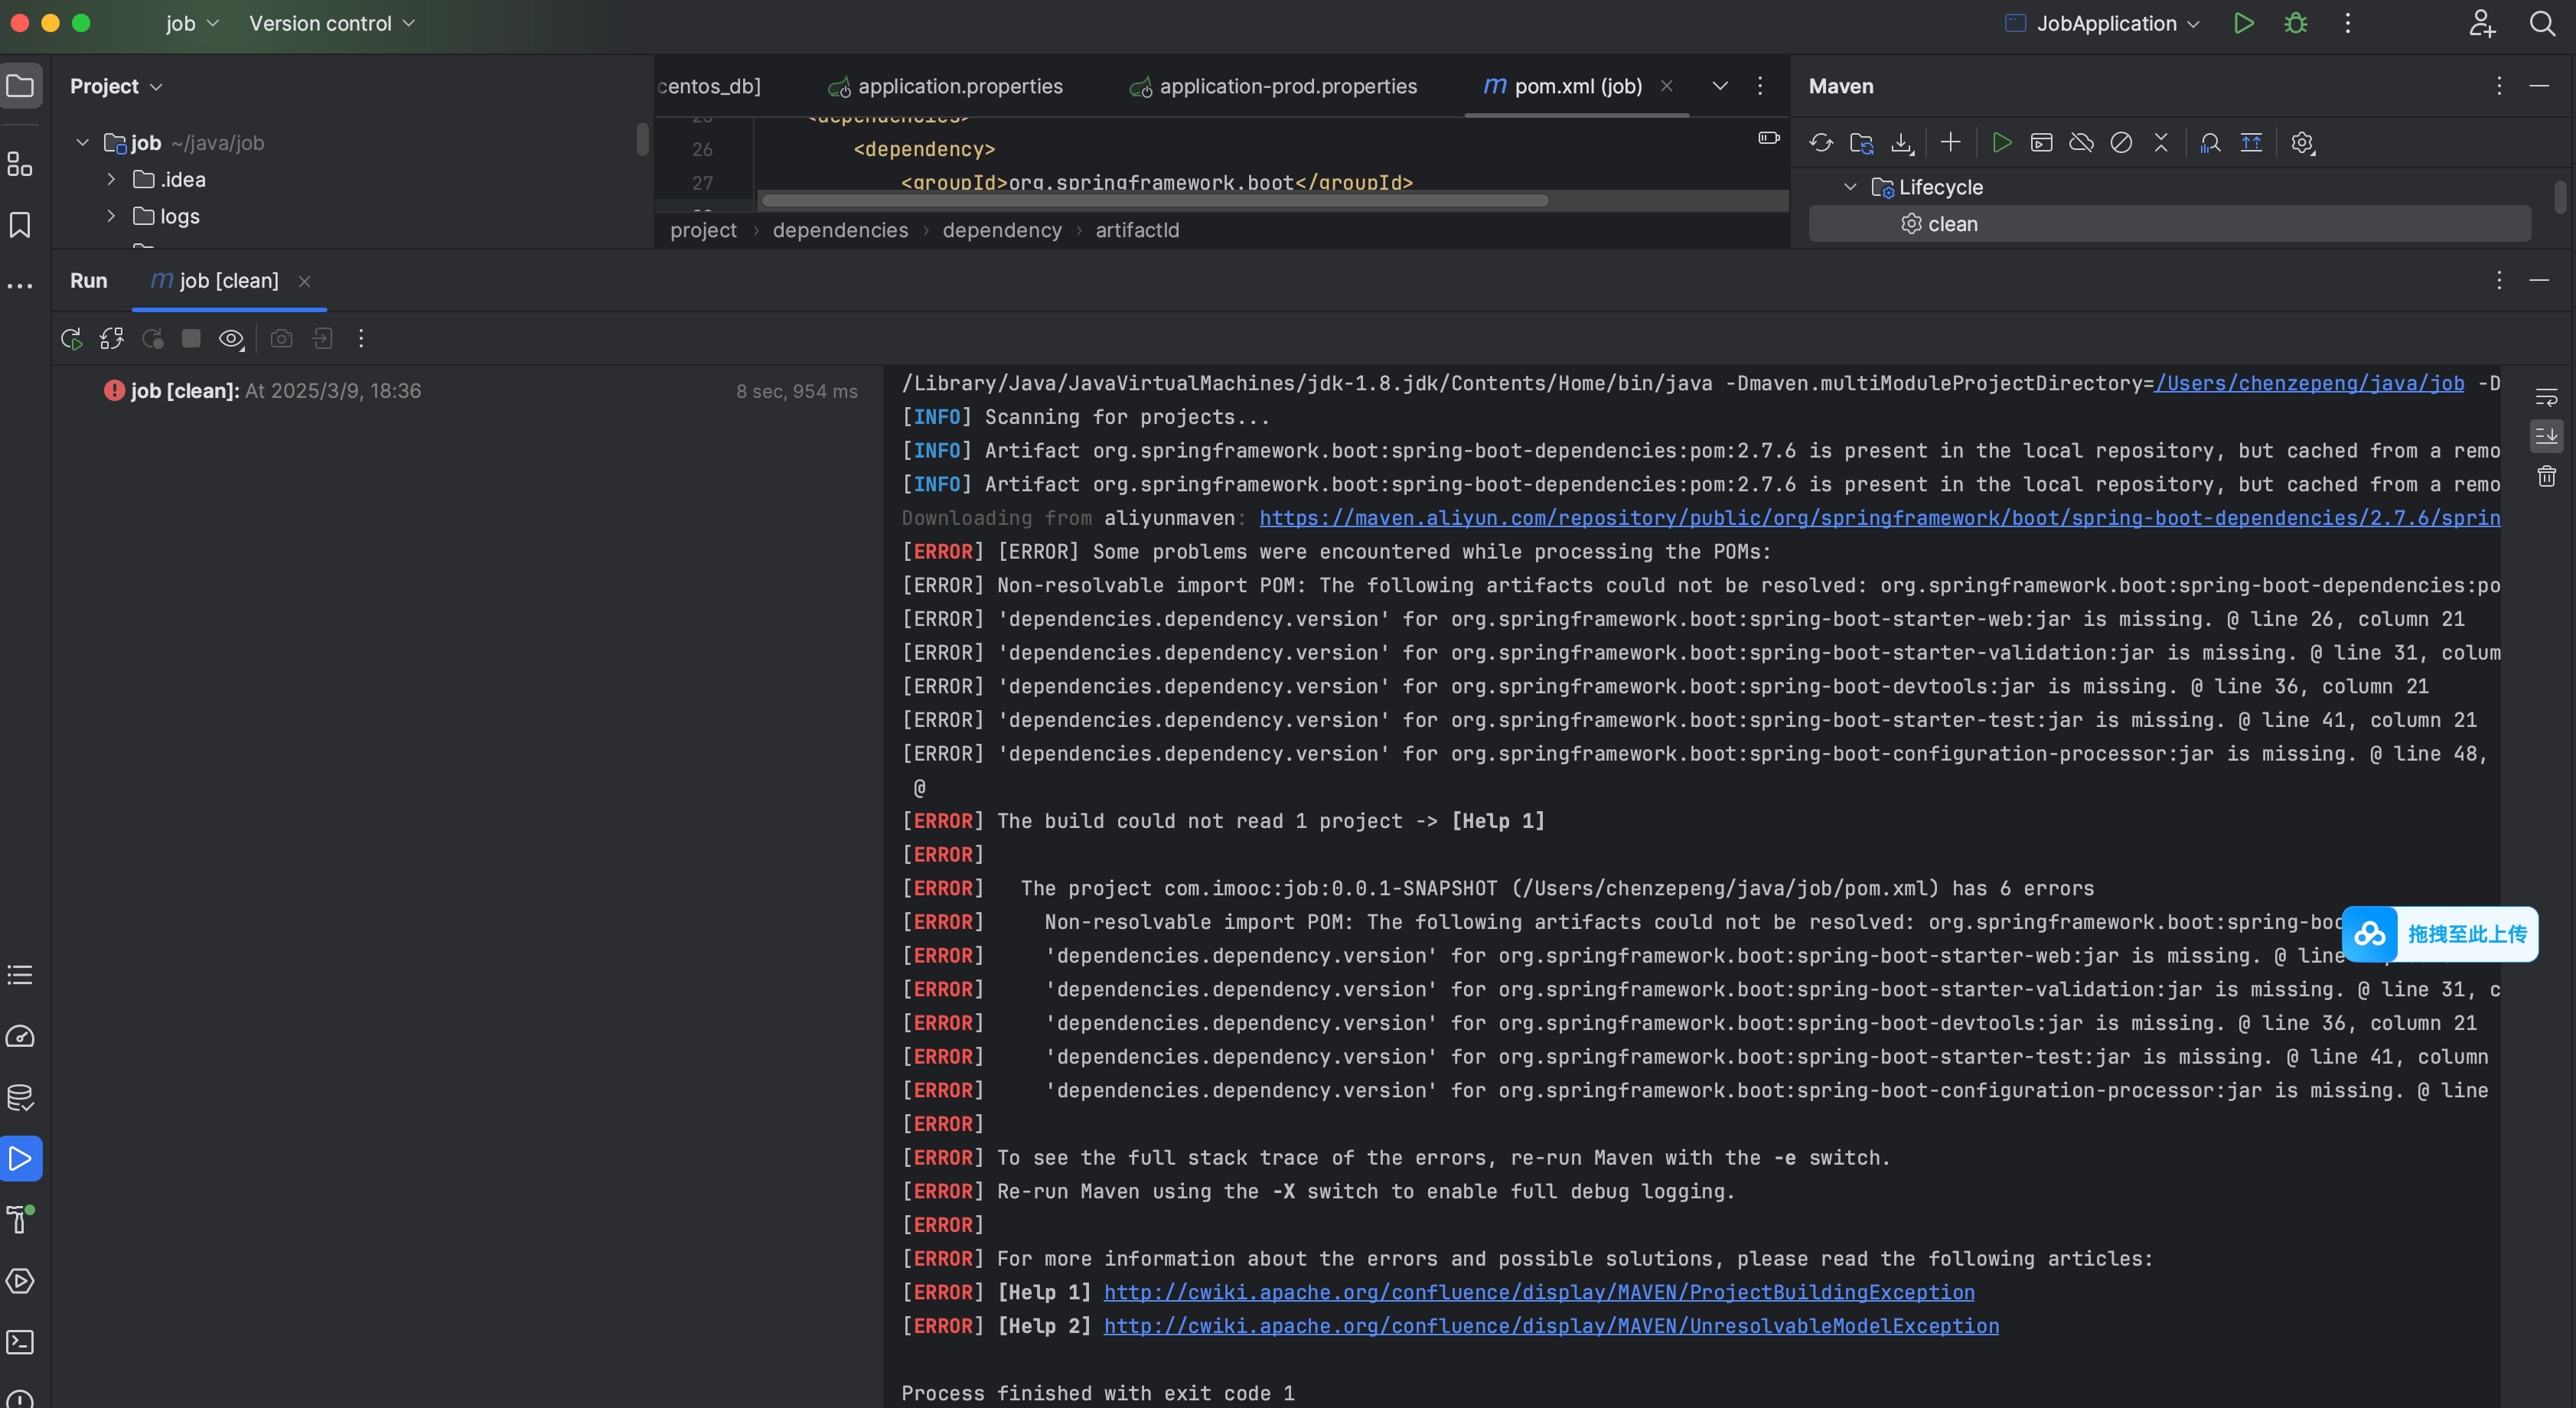Click the camera dump threads icon
Image resolution: width=2576 pixels, height=1408 pixels.
(282, 339)
